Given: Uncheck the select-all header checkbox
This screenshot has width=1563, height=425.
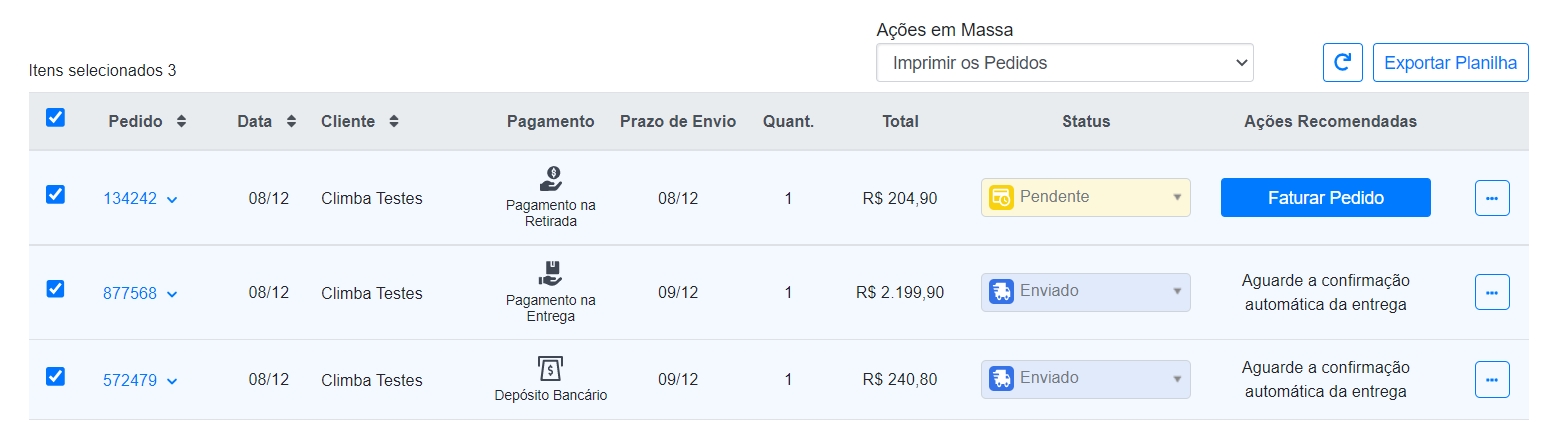Looking at the screenshot, I should 56,118.
